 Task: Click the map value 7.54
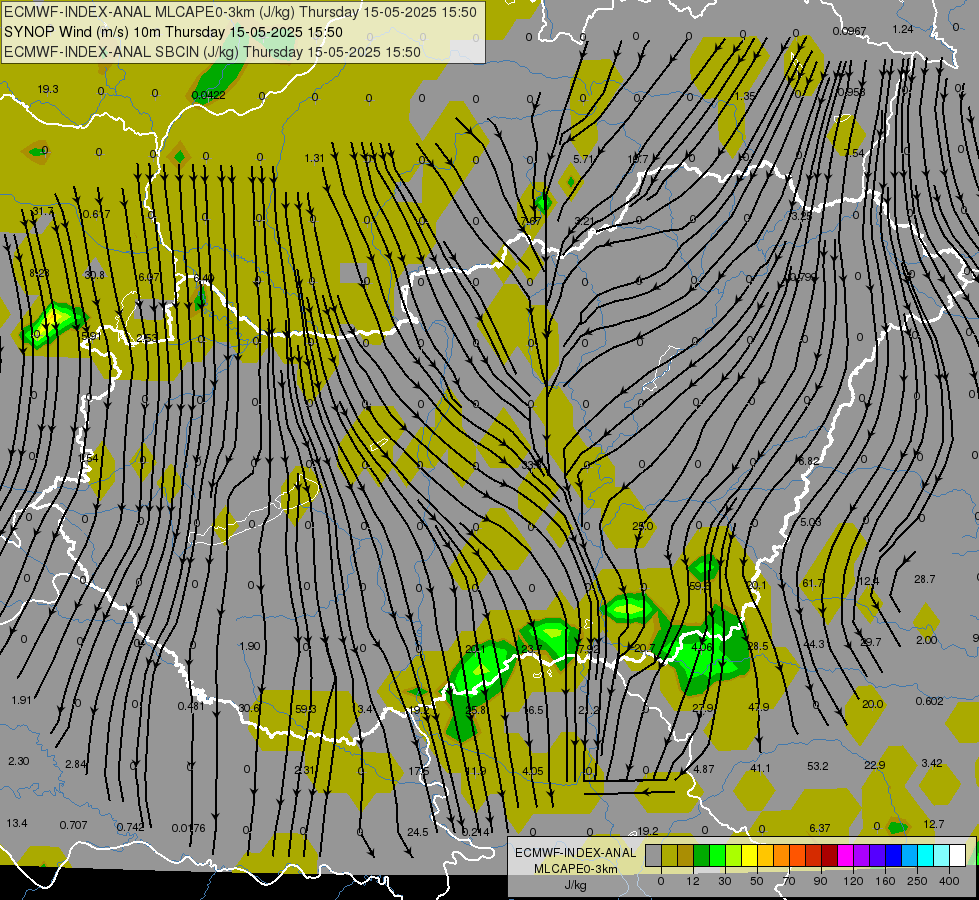pyautogui.click(x=854, y=153)
